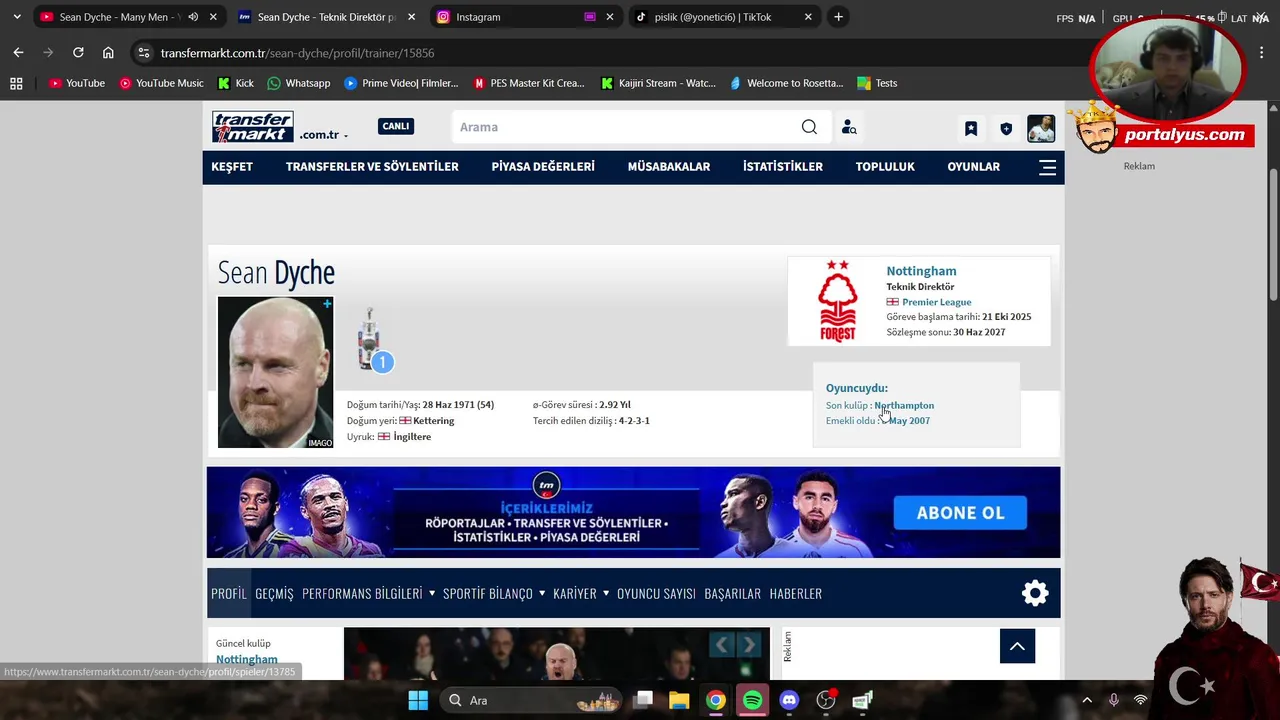The image size is (1280, 720).
Task: Open Discord from the taskbar
Action: point(789,700)
